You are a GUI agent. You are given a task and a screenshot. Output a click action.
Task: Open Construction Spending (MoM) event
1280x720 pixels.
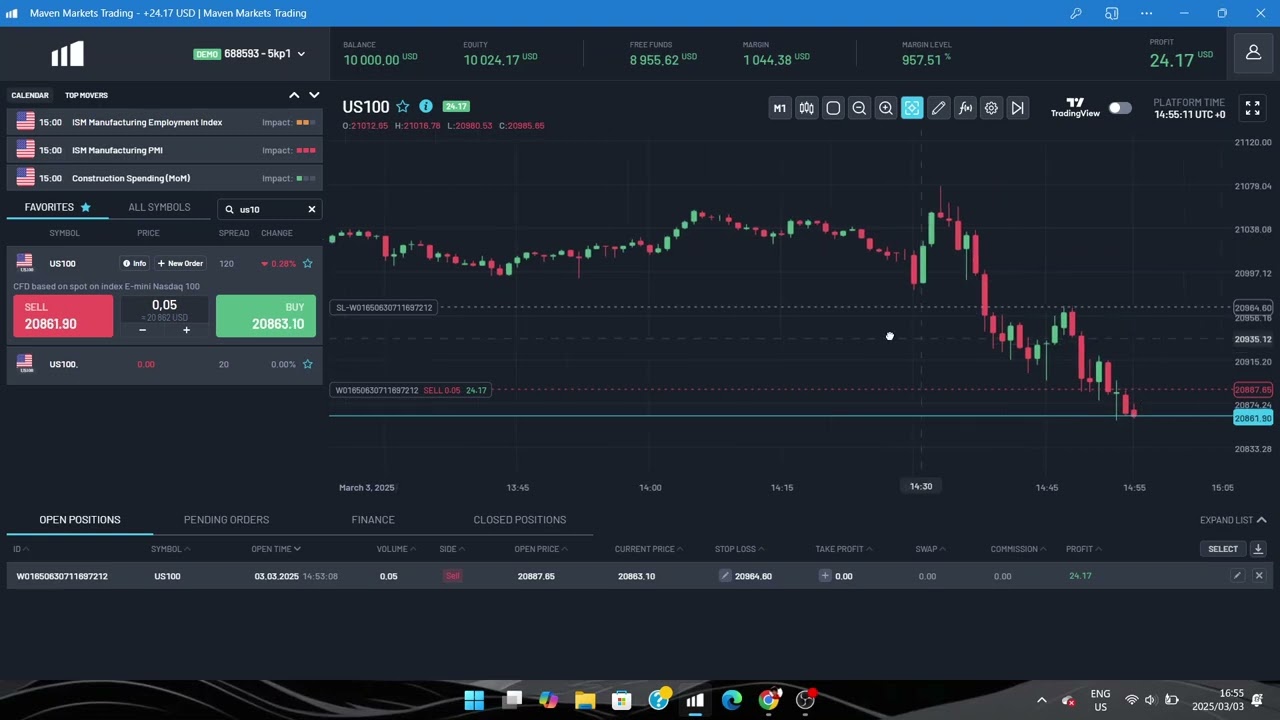(164, 178)
